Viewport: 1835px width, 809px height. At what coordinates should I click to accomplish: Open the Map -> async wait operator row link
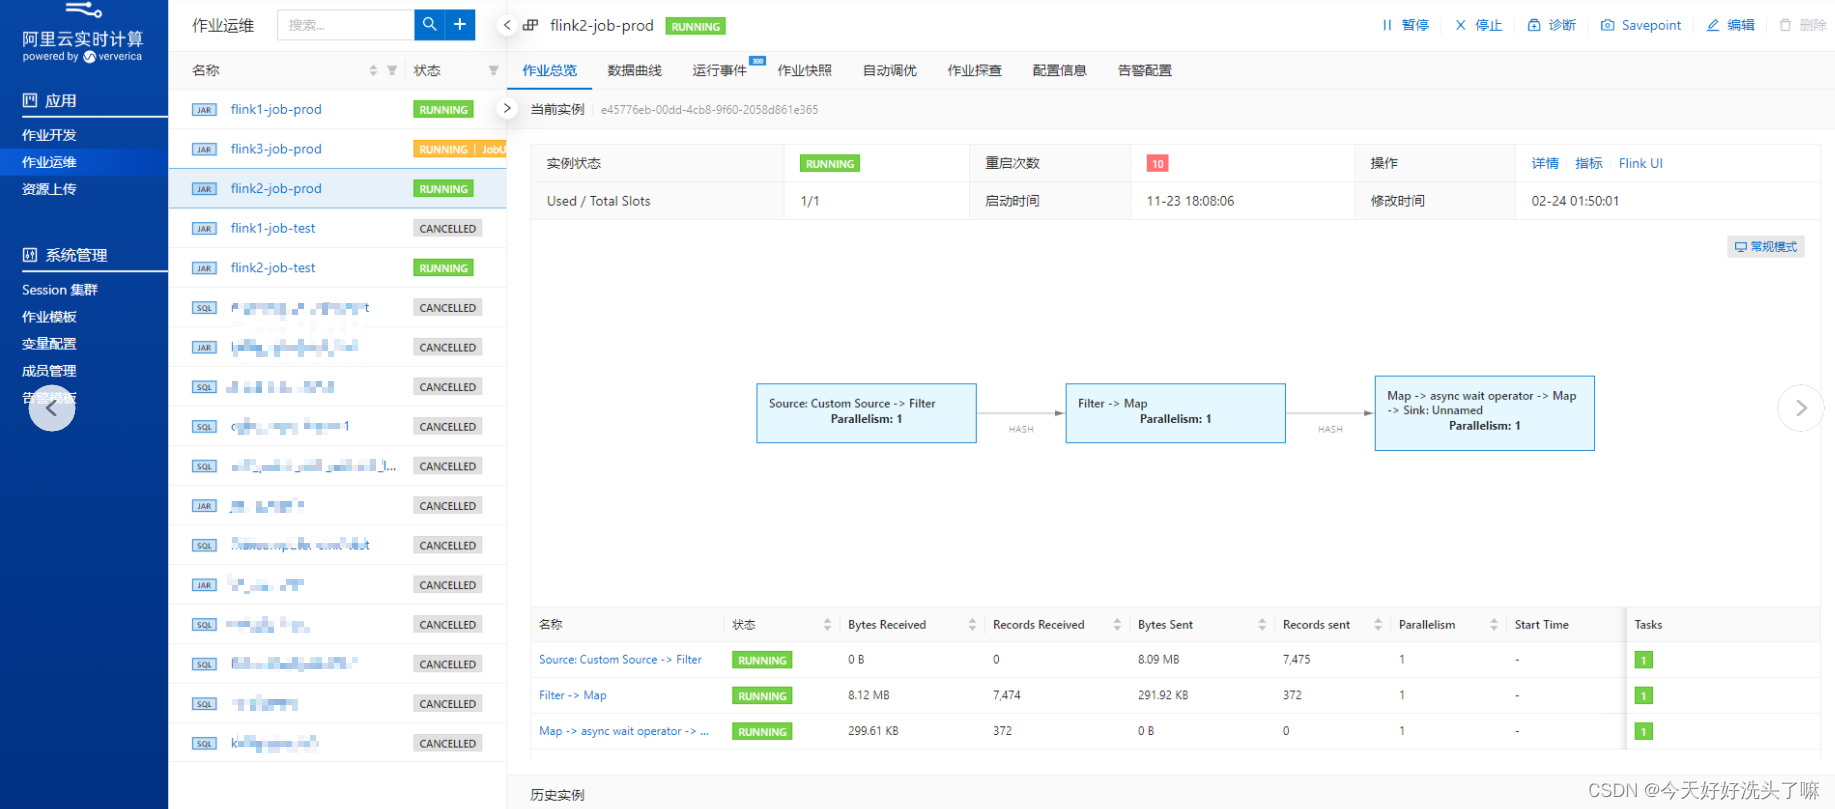624,731
